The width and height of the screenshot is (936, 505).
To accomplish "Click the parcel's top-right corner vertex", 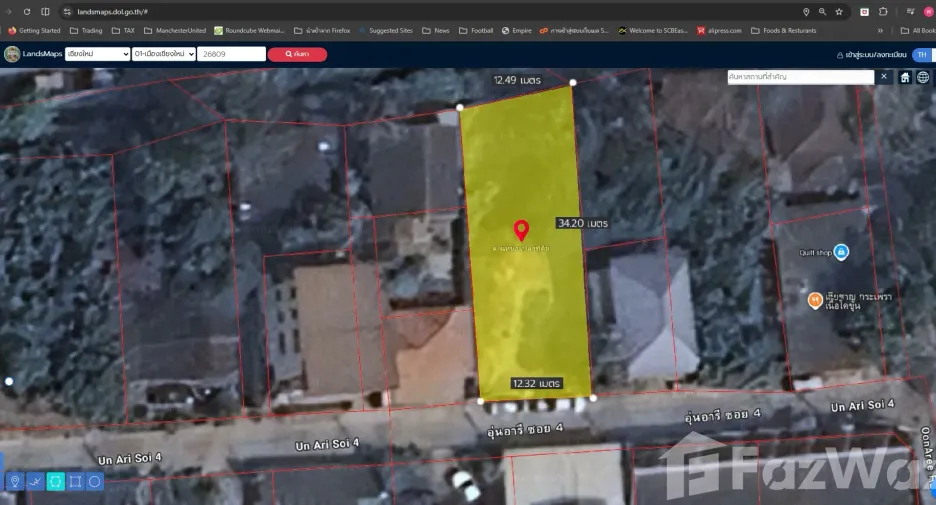I will (573, 82).
